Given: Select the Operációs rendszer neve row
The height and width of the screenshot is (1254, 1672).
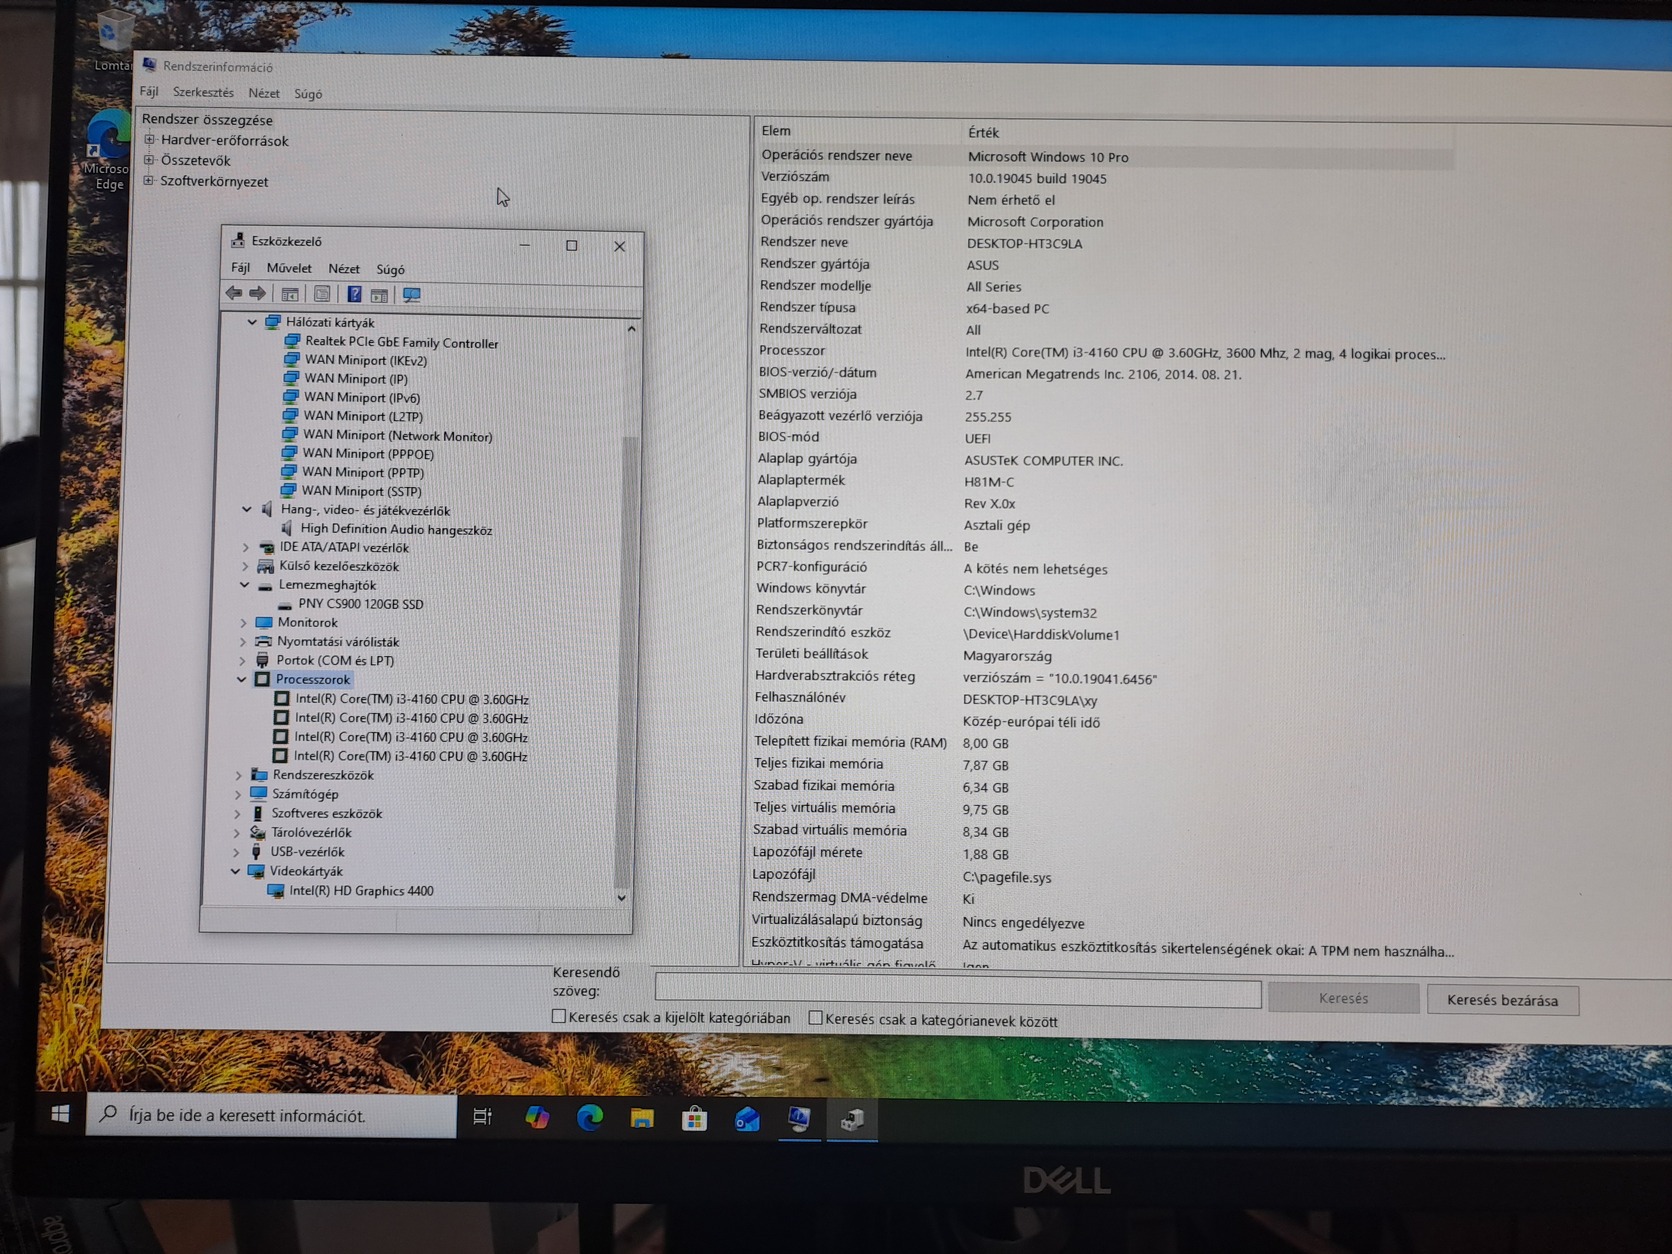Looking at the screenshot, I should 1104,156.
